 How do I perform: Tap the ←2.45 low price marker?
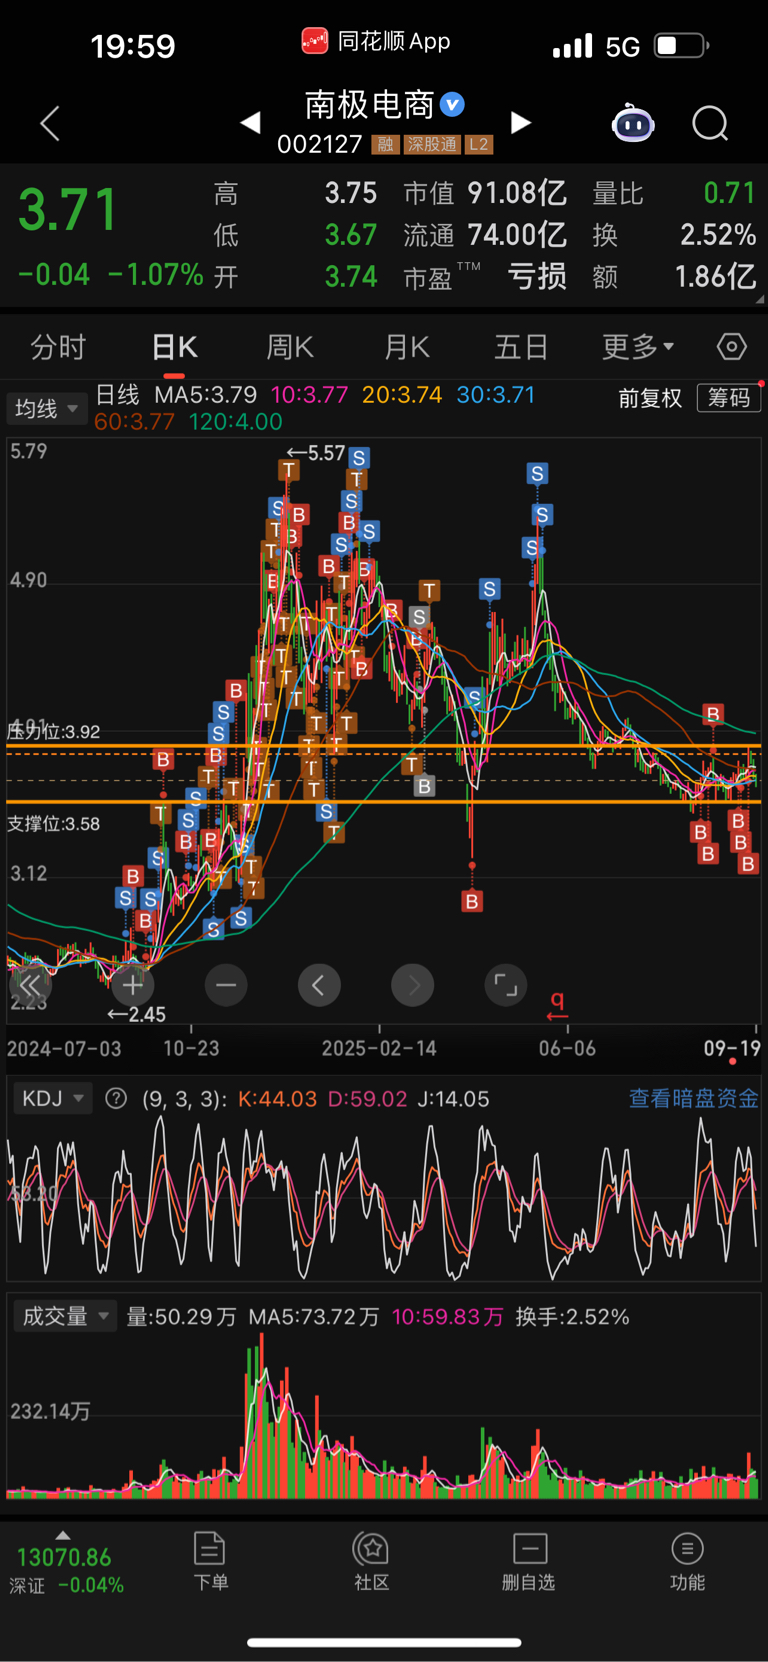click(137, 1014)
